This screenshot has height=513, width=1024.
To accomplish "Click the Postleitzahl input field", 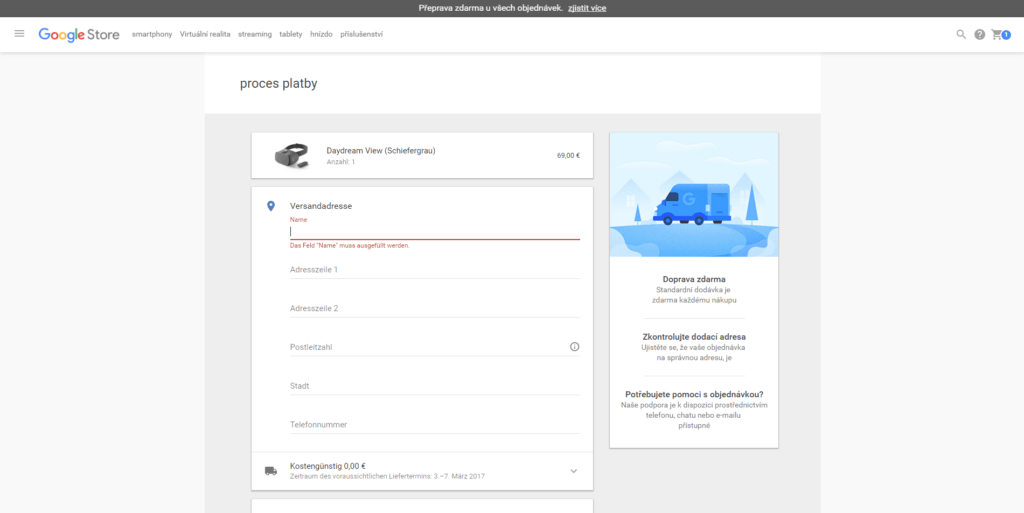I will (x=425, y=347).
